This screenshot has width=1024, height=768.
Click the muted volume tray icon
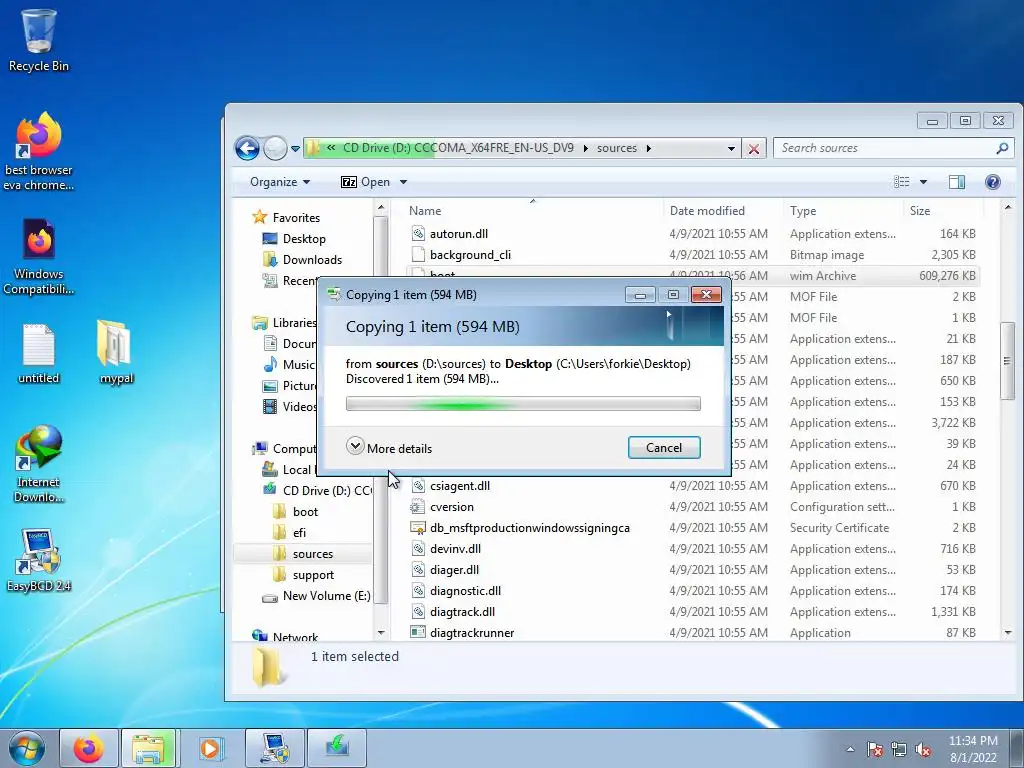click(923, 750)
